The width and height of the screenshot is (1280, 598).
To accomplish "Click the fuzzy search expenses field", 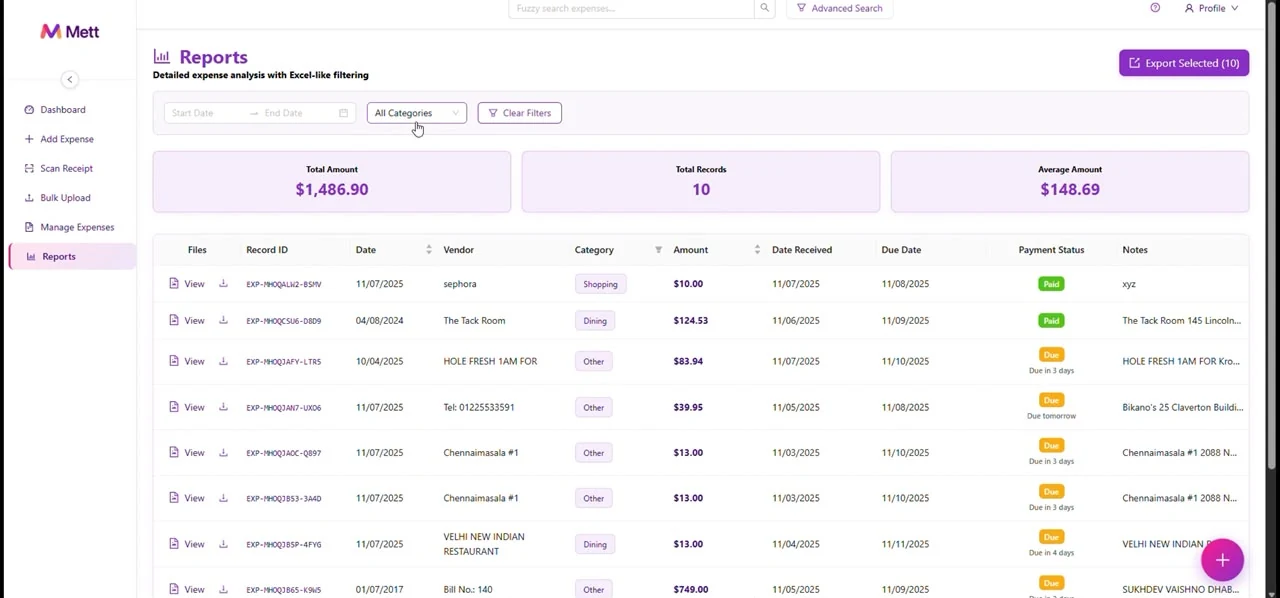I will tap(631, 8).
